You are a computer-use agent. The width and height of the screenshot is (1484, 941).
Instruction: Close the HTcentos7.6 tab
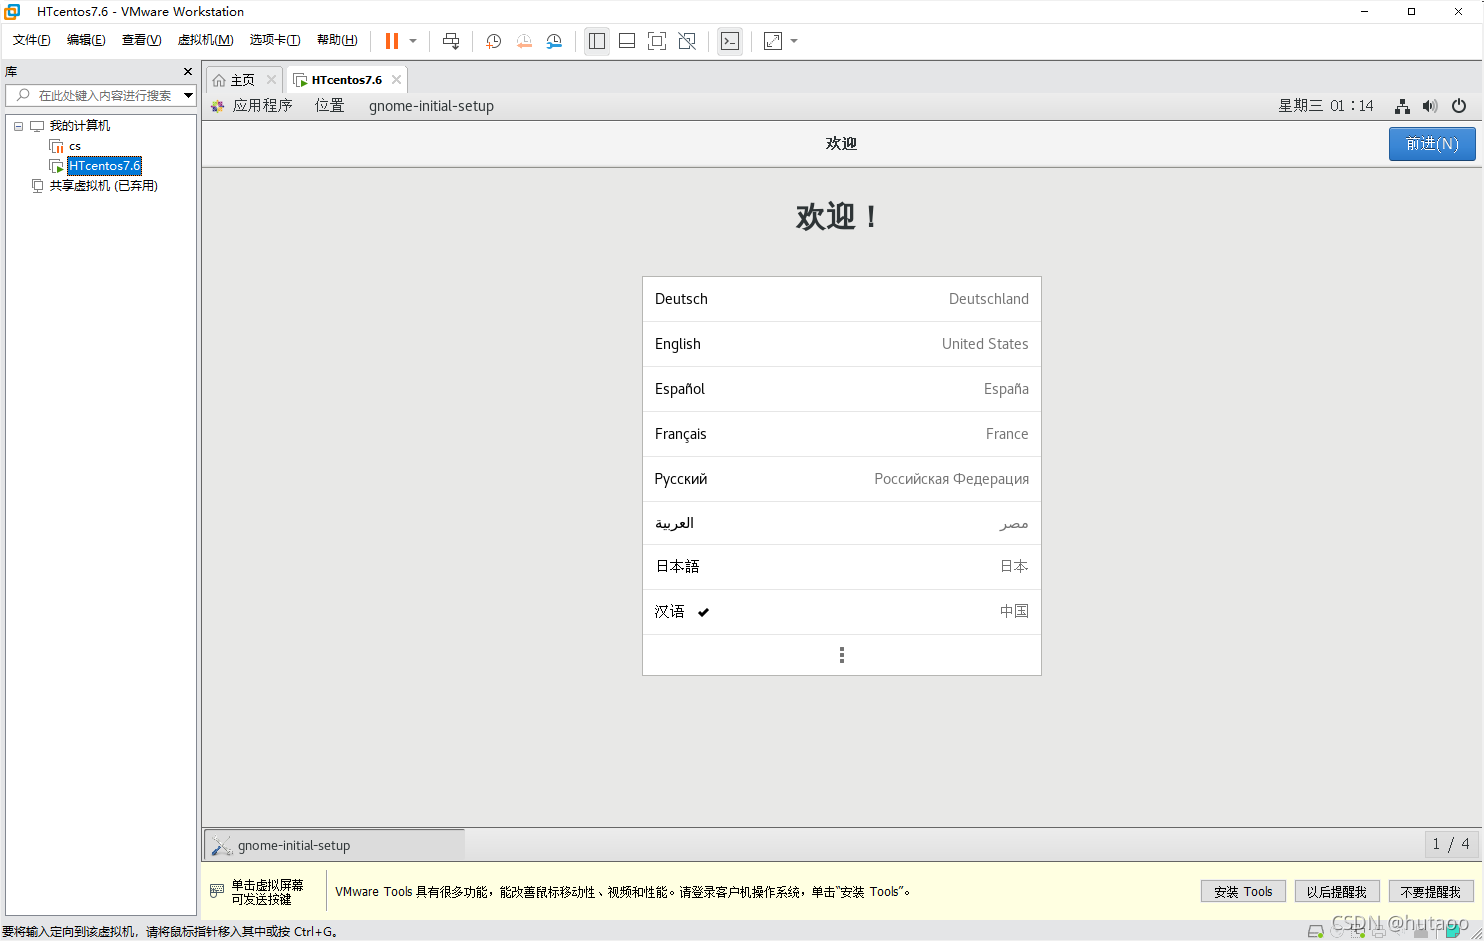click(x=396, y=80)
